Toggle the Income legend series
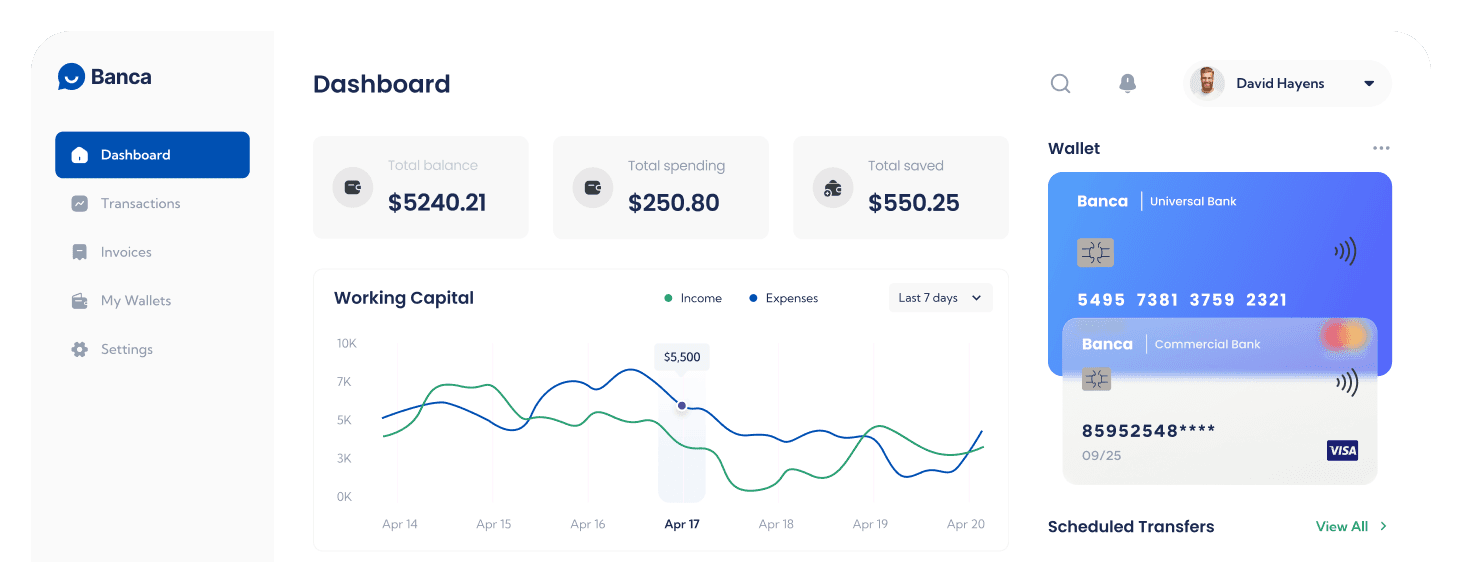This screenshot has height=562, width=1462. tap(693, 298)
